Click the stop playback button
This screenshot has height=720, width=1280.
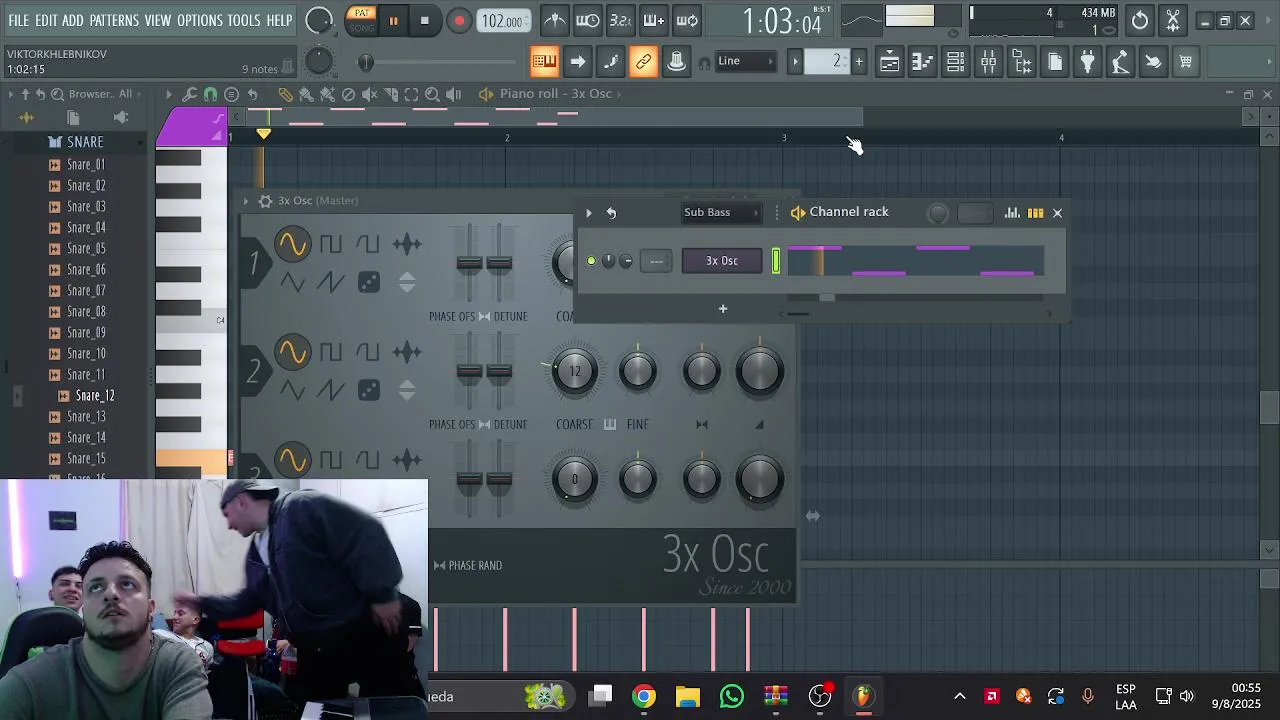pos(425,20)
